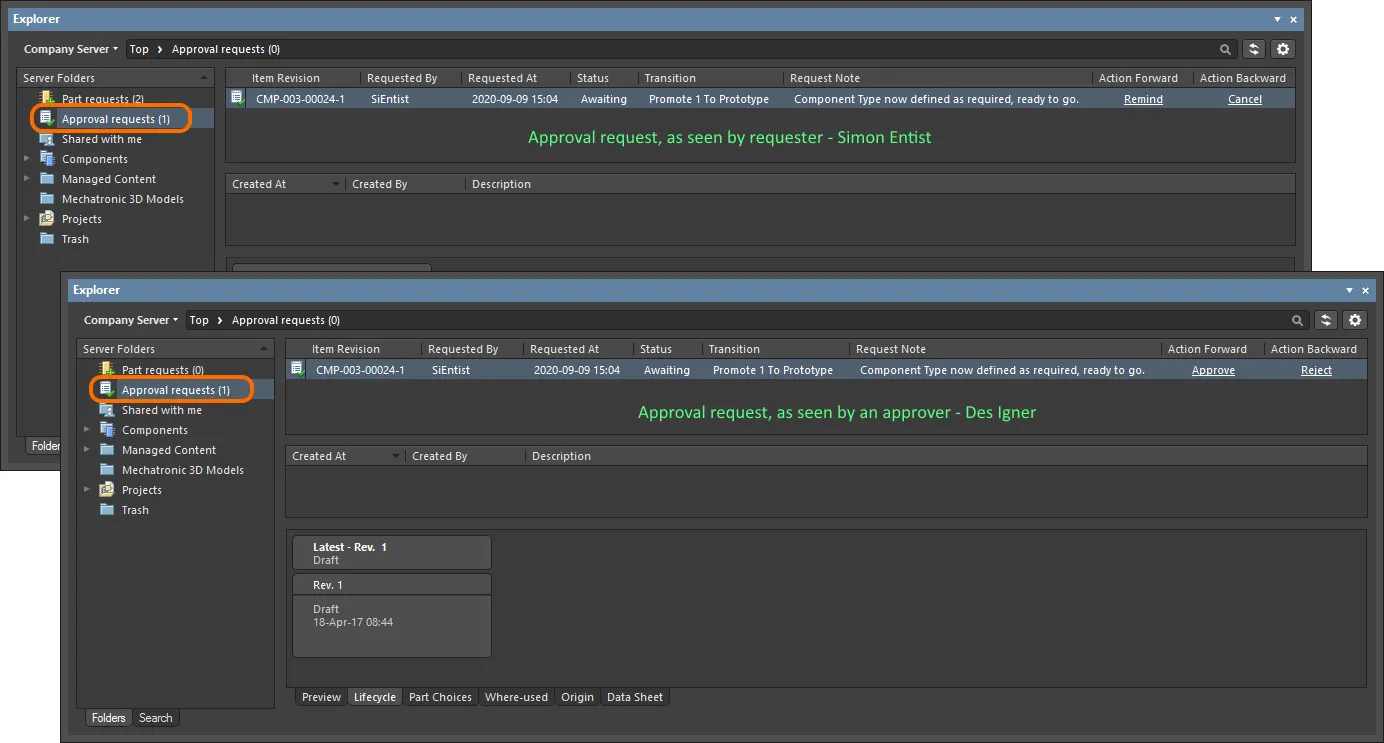Click Remind link in requester's view
This screenshot has width=1384, height=743.
[x=1143, y=99]
